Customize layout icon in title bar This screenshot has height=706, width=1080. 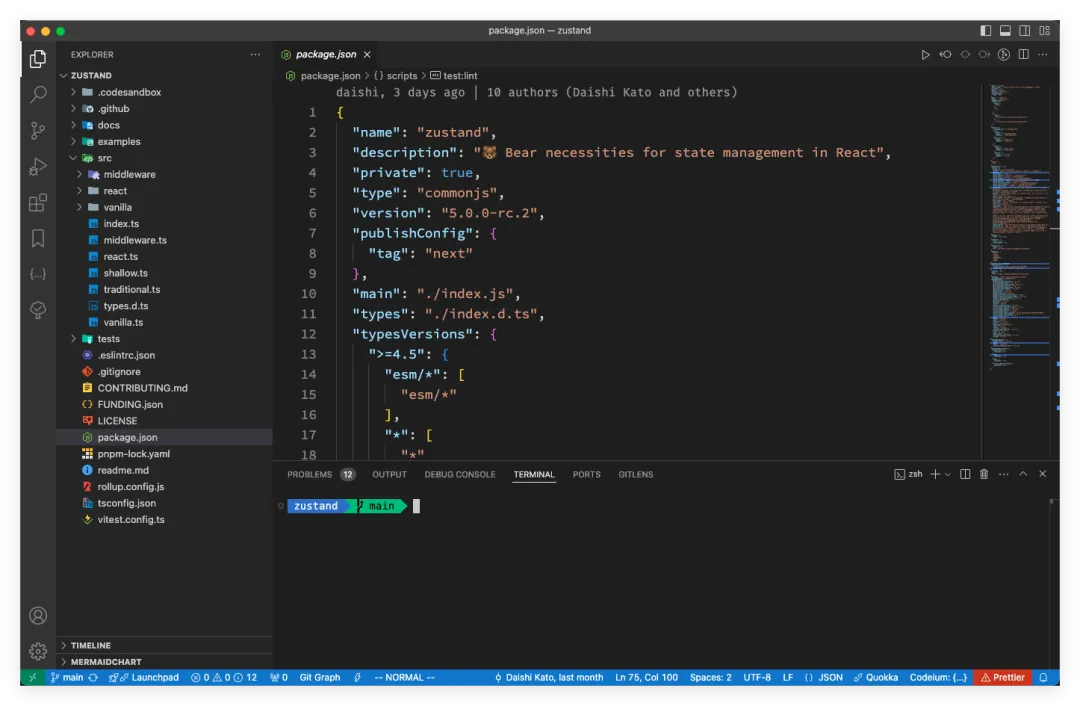pyautogui.click(x=1044, y=30)
